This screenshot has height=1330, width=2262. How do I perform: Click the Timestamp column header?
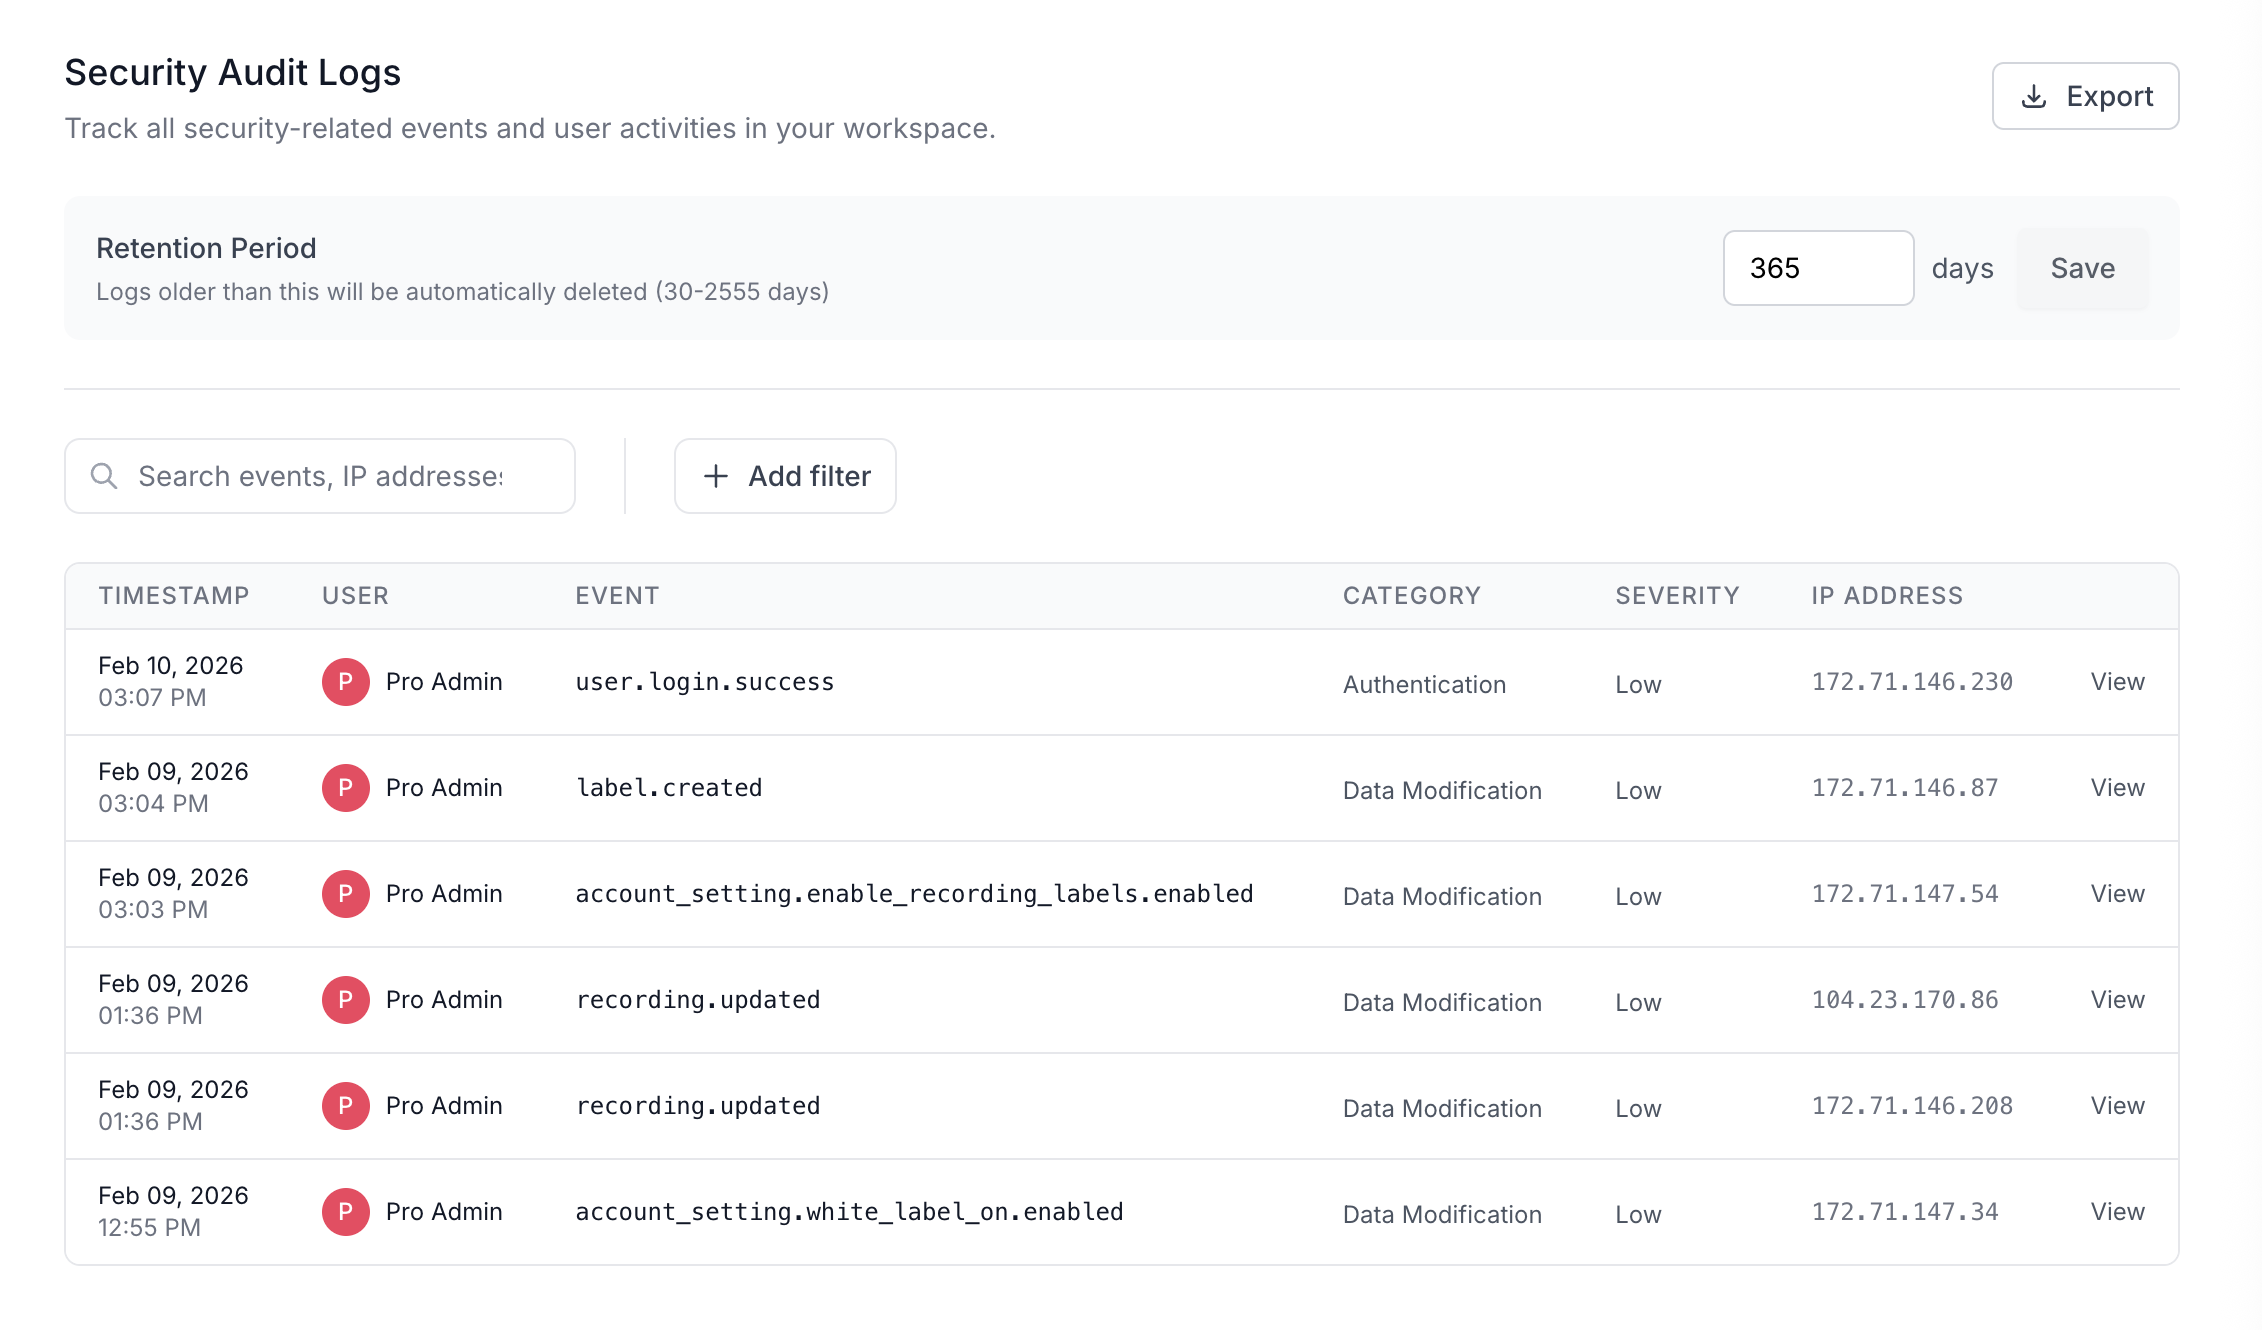point(174,596)
